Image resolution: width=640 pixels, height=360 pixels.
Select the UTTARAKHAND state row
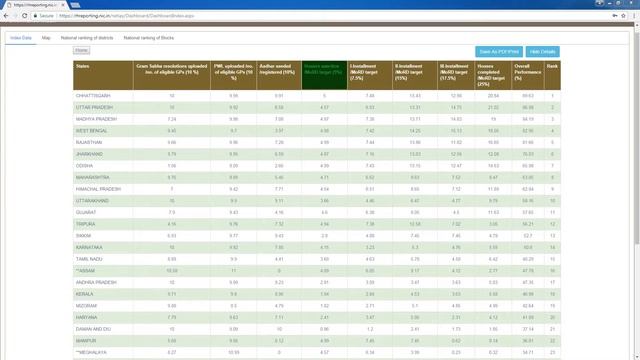(x=317, y=201)
